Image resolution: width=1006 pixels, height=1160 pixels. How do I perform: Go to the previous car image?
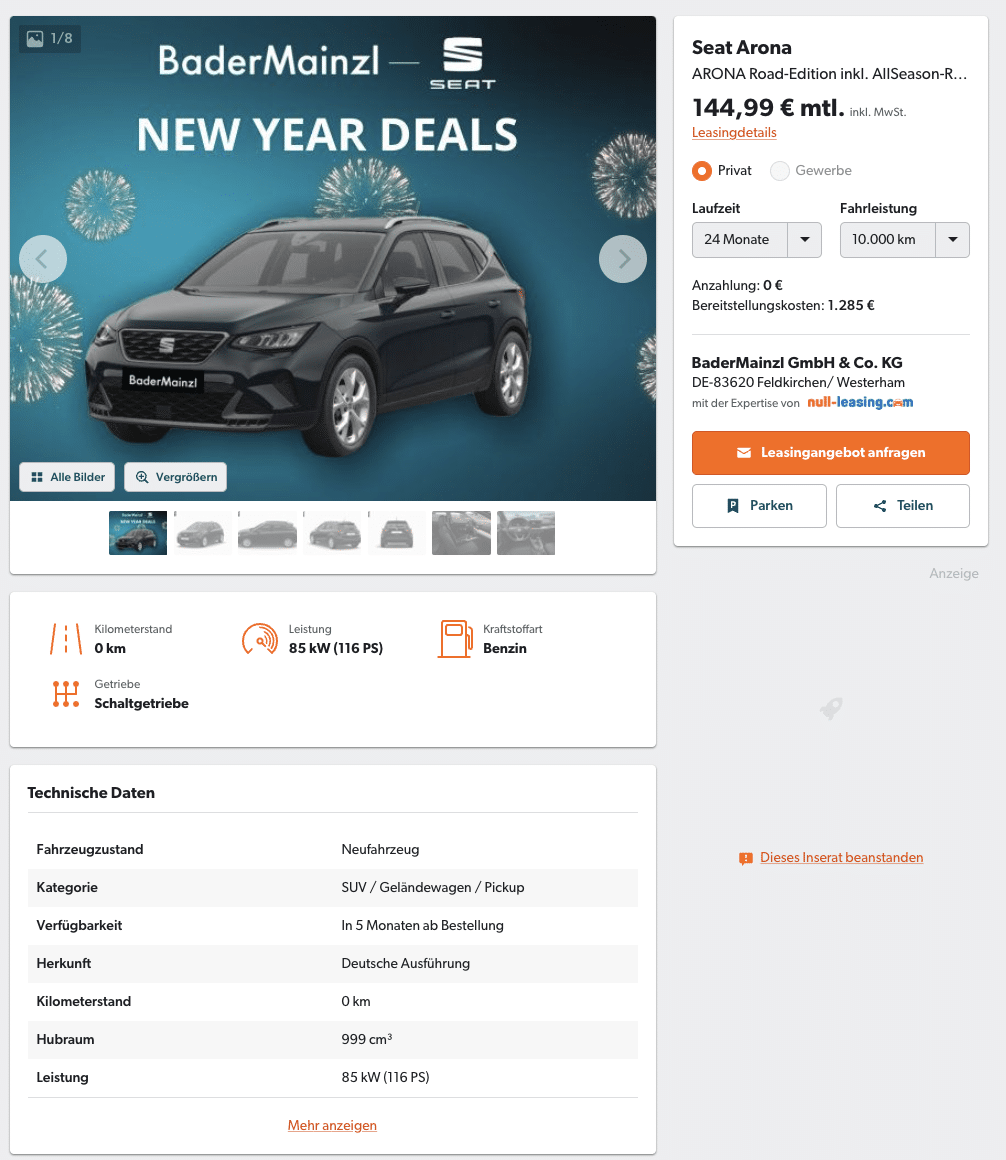[x=43, y=259]
